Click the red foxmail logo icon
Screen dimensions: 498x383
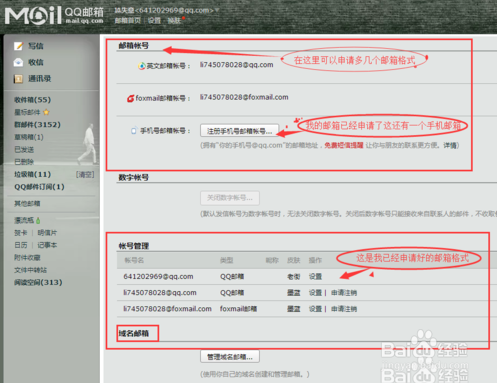tap(130, 99)
